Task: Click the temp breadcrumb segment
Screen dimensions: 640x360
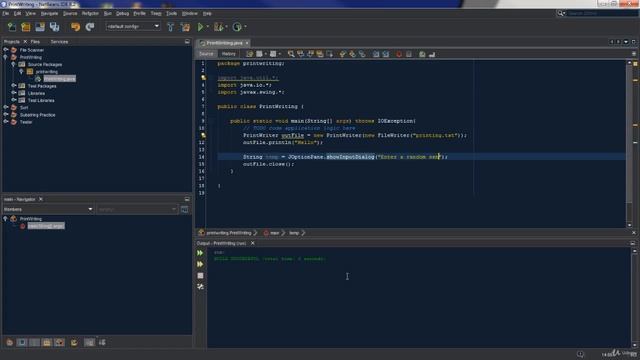Action: [x=294, y=233]
